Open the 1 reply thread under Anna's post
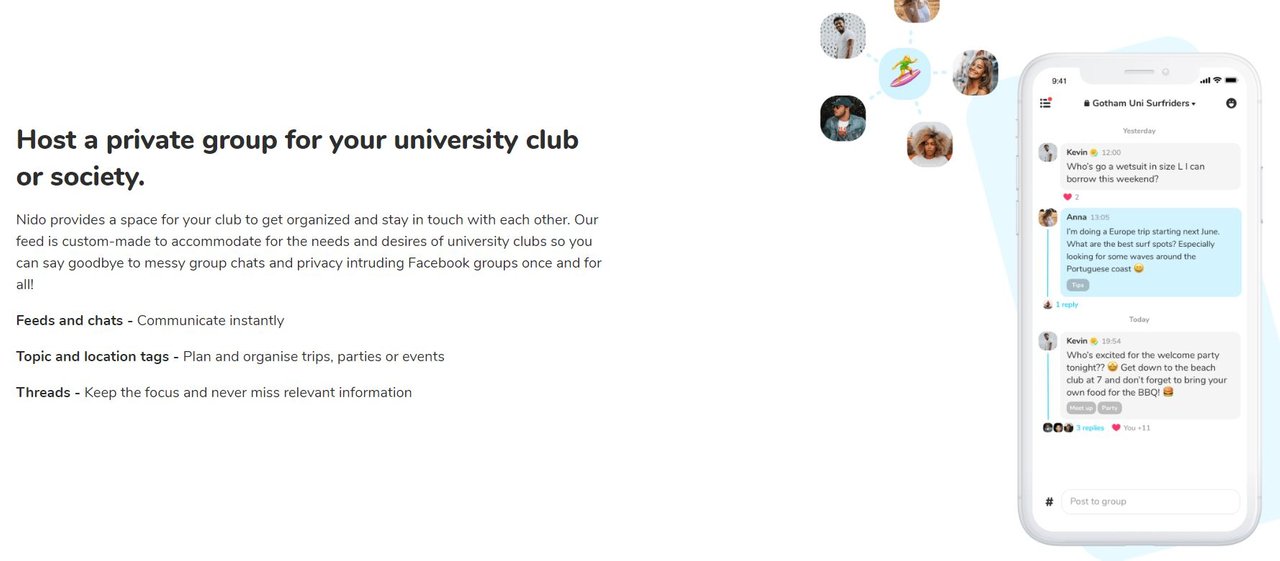Viewport: 1280px width, 561px height. tap(1066, 305)
